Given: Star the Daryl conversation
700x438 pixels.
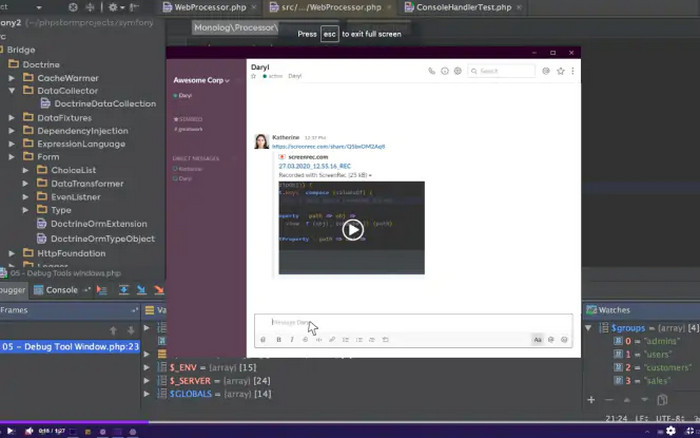Looking at the screenshot, I should 560,71.
